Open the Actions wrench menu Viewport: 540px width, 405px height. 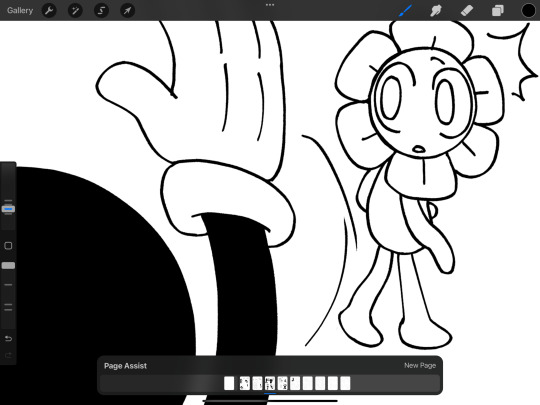click(49, 11)
